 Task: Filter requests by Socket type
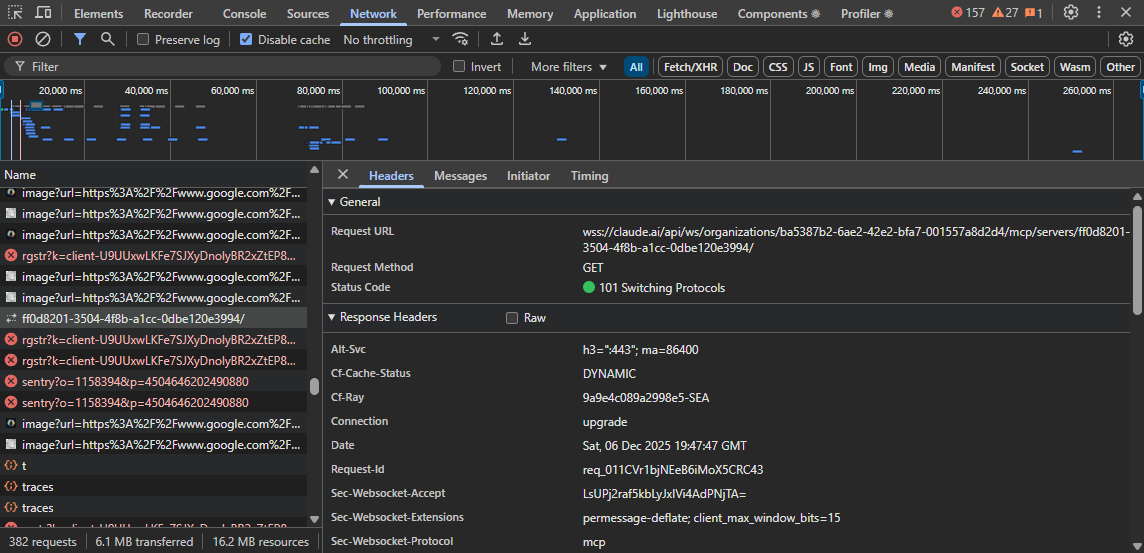coord(1027,67)
